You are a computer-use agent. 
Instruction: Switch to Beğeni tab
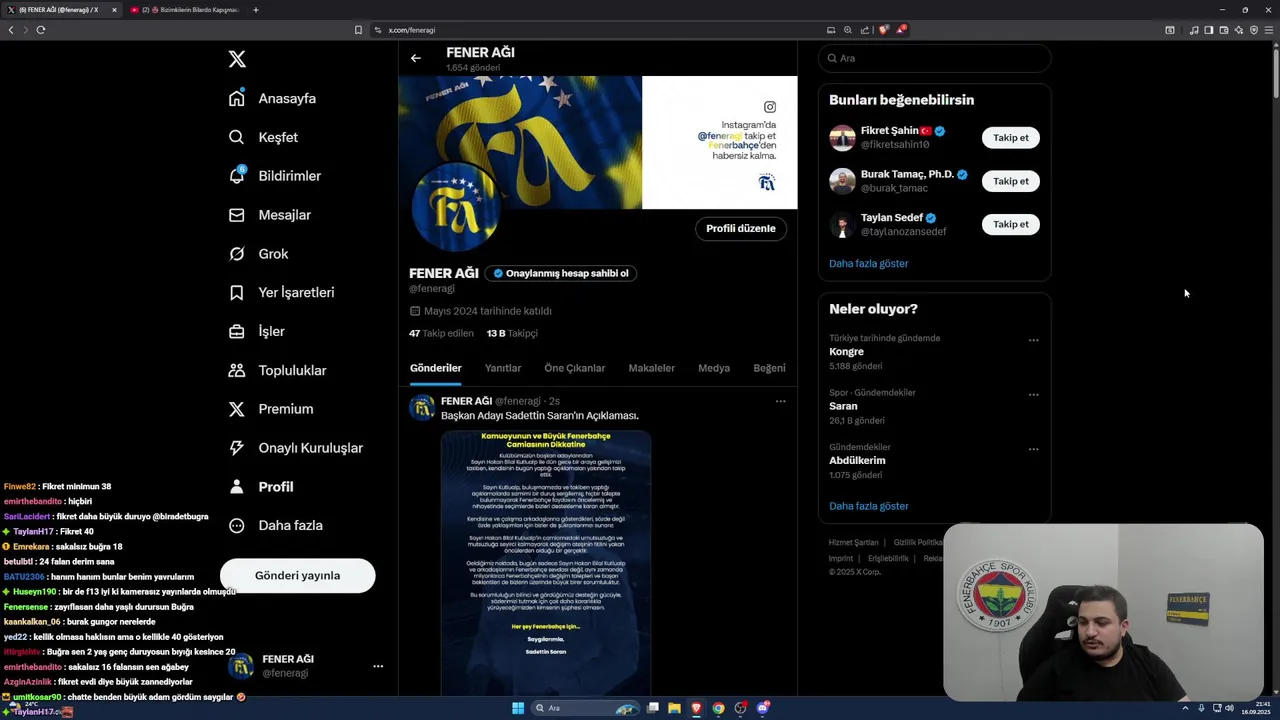[x=769, y=368]
